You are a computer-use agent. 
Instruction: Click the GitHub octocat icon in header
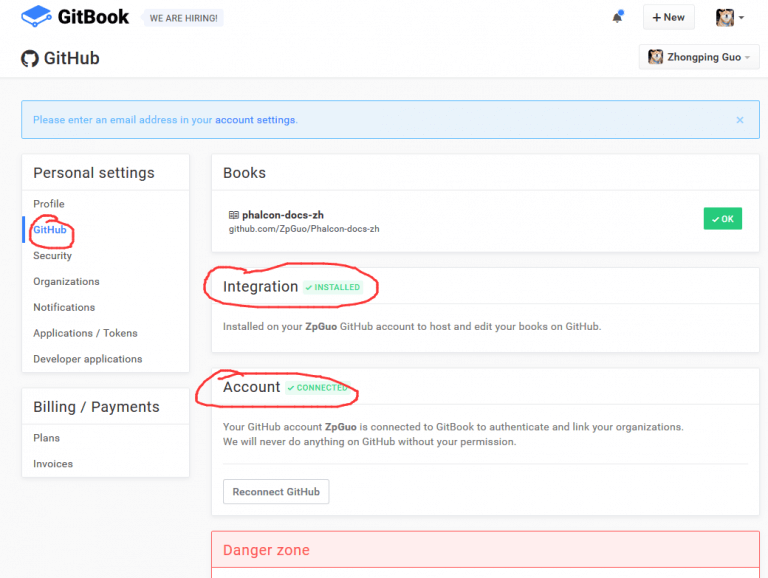point(30,58)
